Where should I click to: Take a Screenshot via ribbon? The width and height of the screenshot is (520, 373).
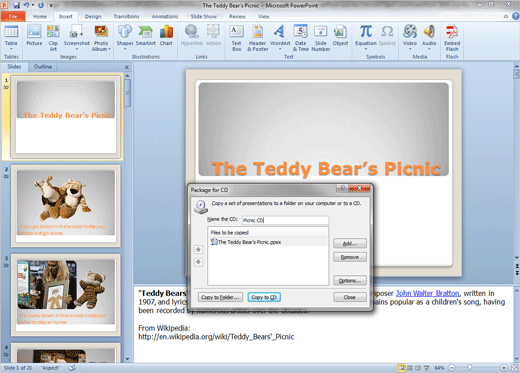[76, 38]
